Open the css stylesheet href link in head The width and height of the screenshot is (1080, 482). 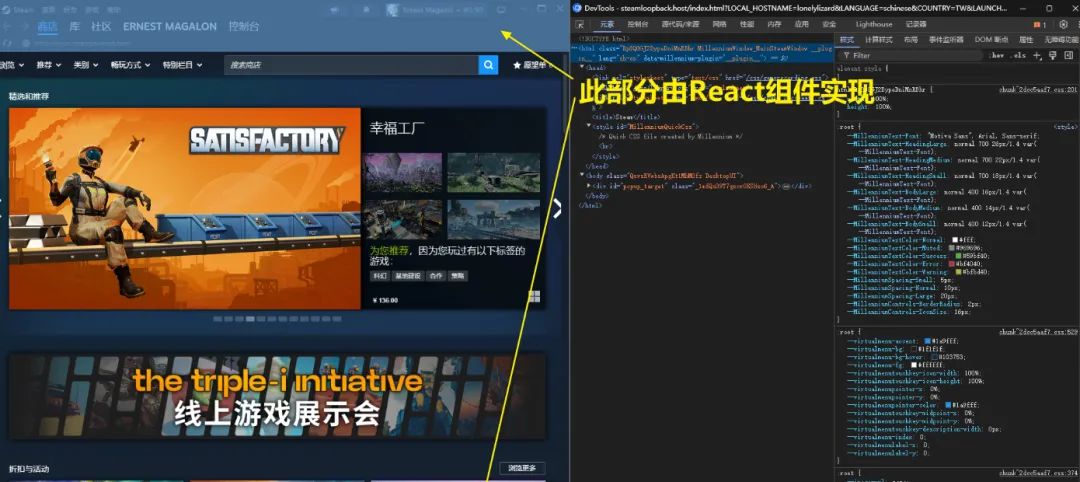pyautogui.click(x=782, y=78)
